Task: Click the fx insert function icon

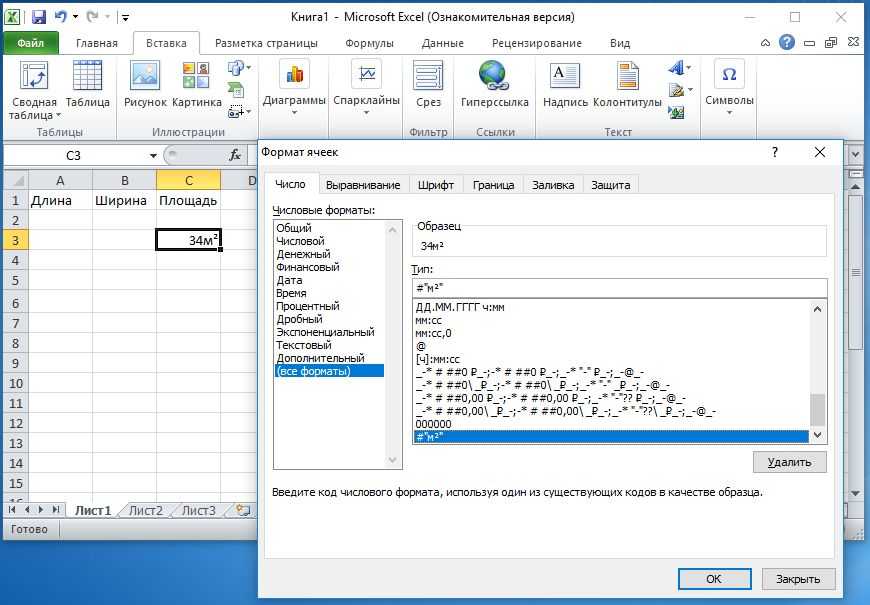Action: tap(236, 155)
